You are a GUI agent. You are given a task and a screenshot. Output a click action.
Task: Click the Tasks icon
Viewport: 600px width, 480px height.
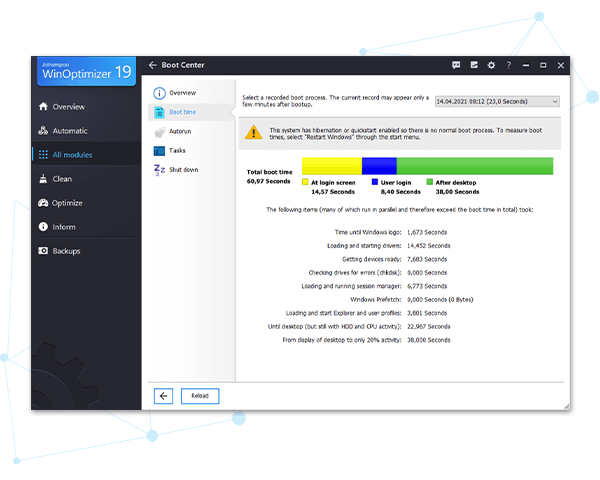tap(159, 151)
